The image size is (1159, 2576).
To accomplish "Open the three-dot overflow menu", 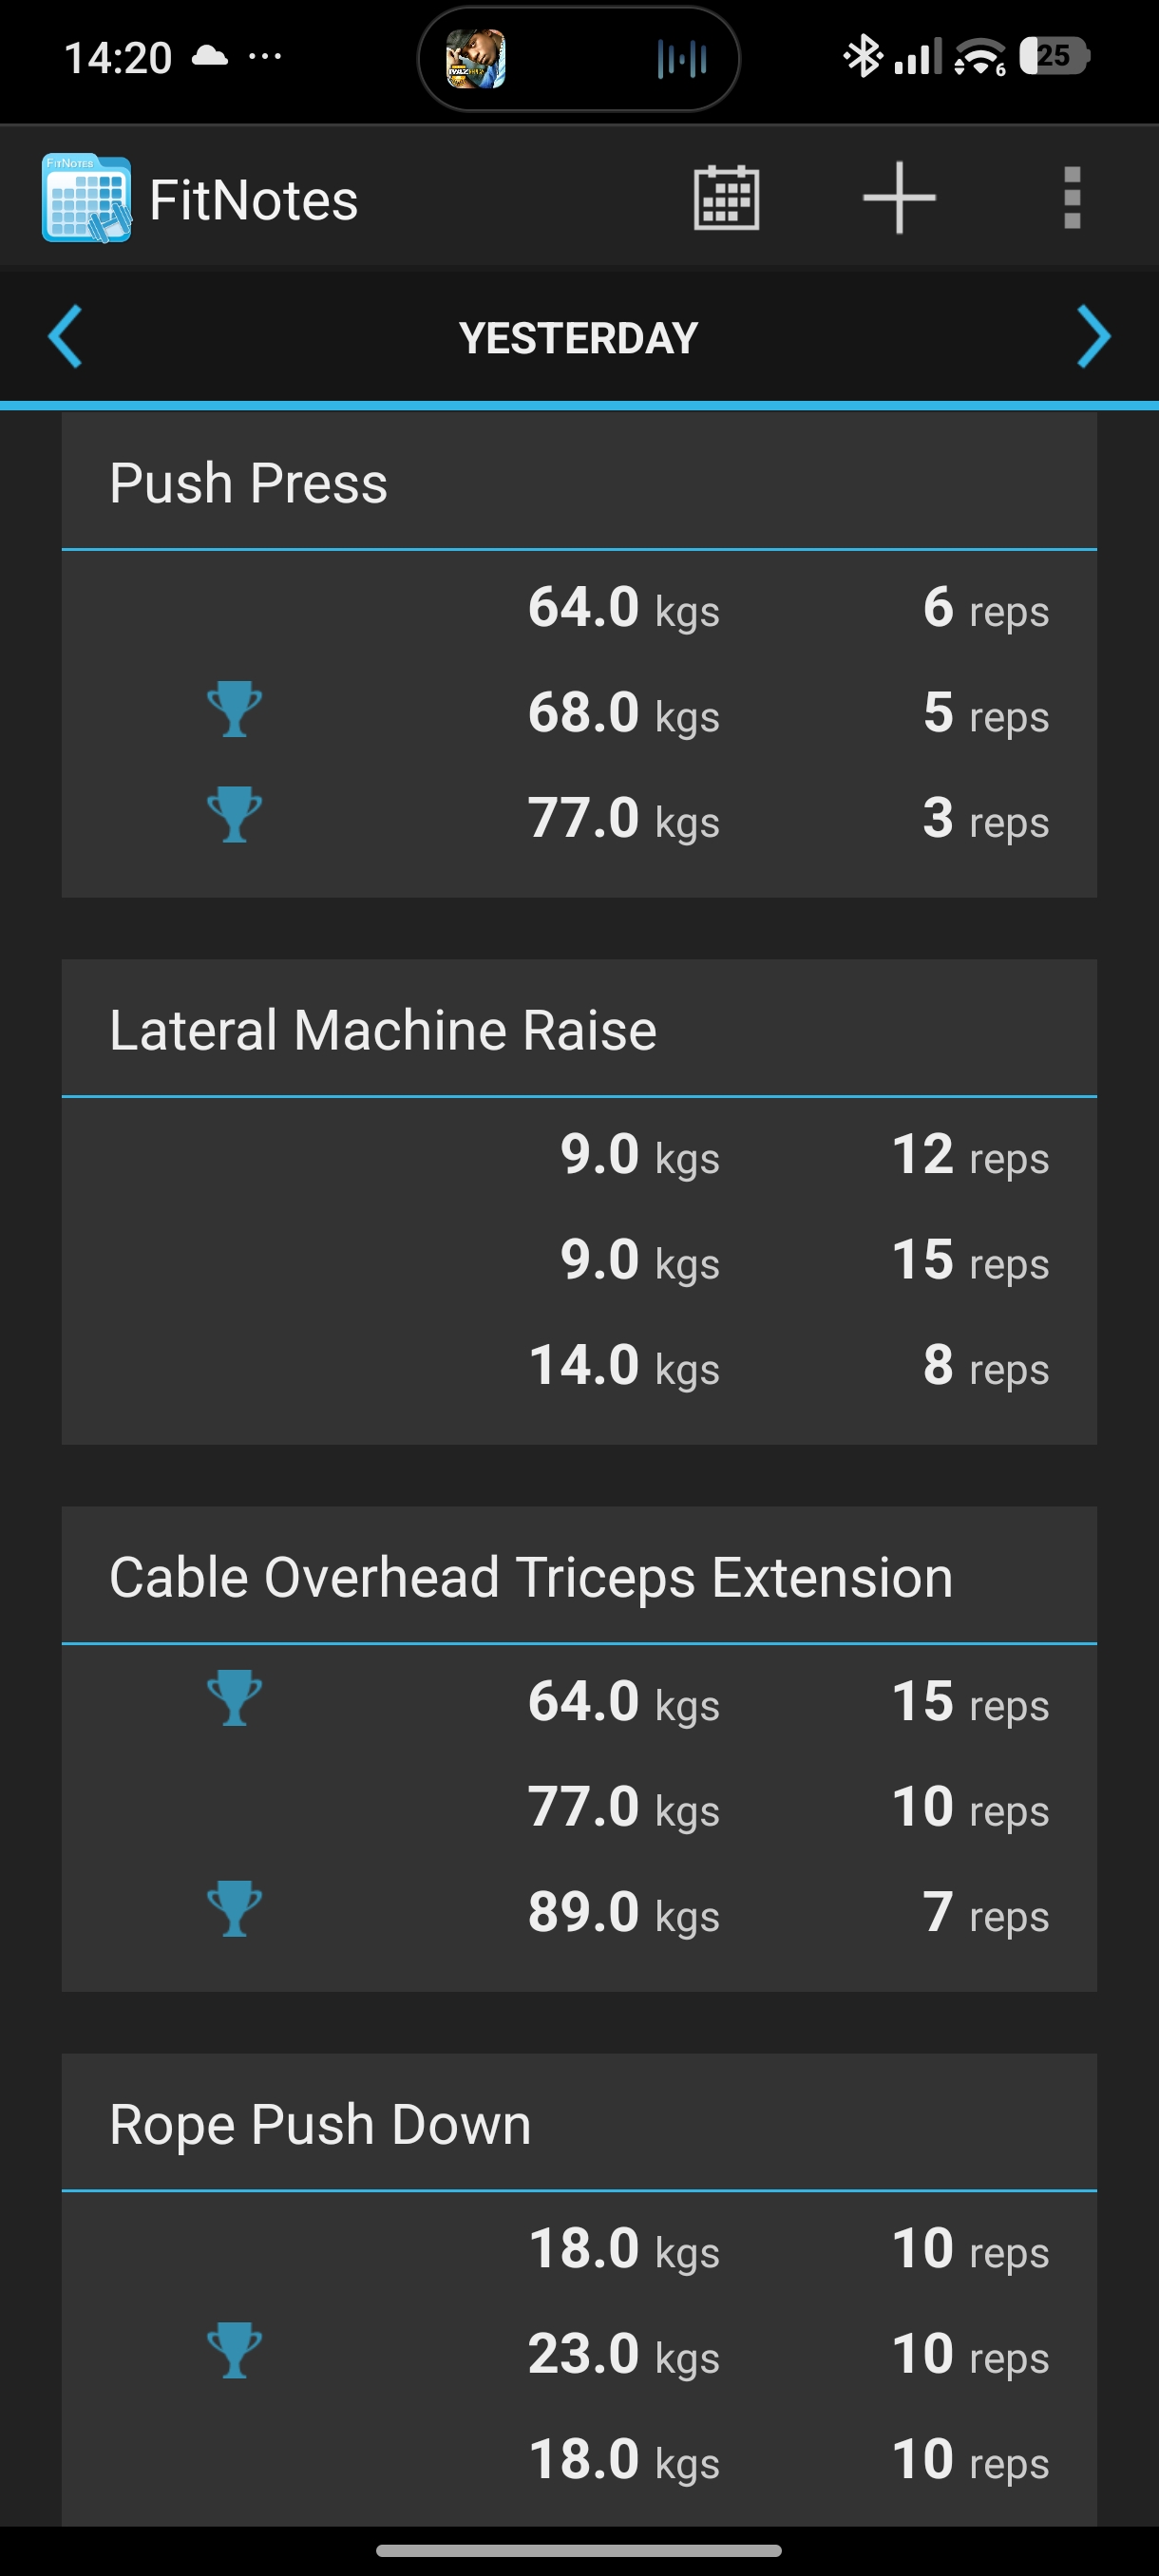I will tap(1072, 198).
